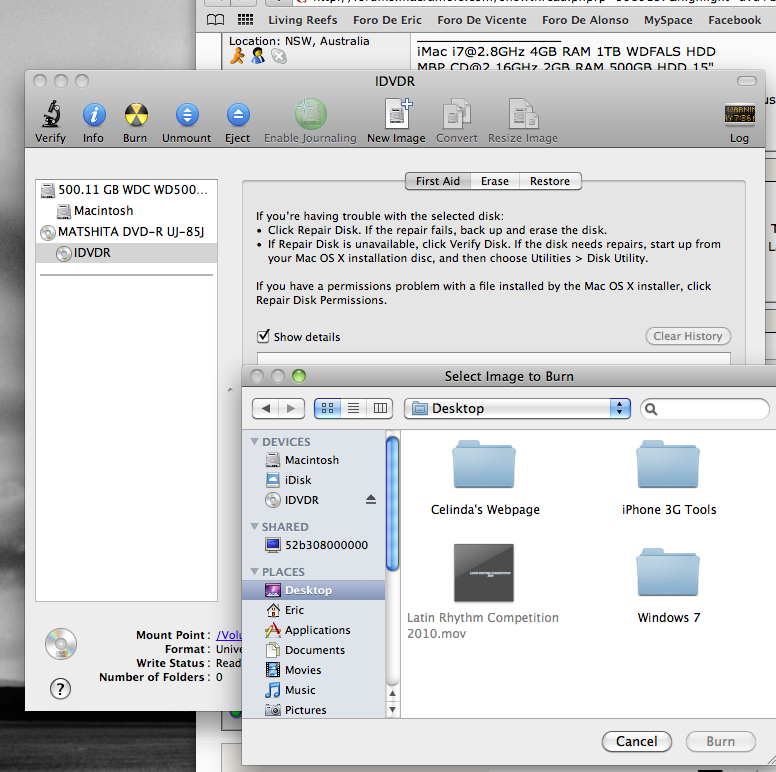776x772 pixels.
Task: Open Pictures in the sidebar
Action: pos(313,710)
